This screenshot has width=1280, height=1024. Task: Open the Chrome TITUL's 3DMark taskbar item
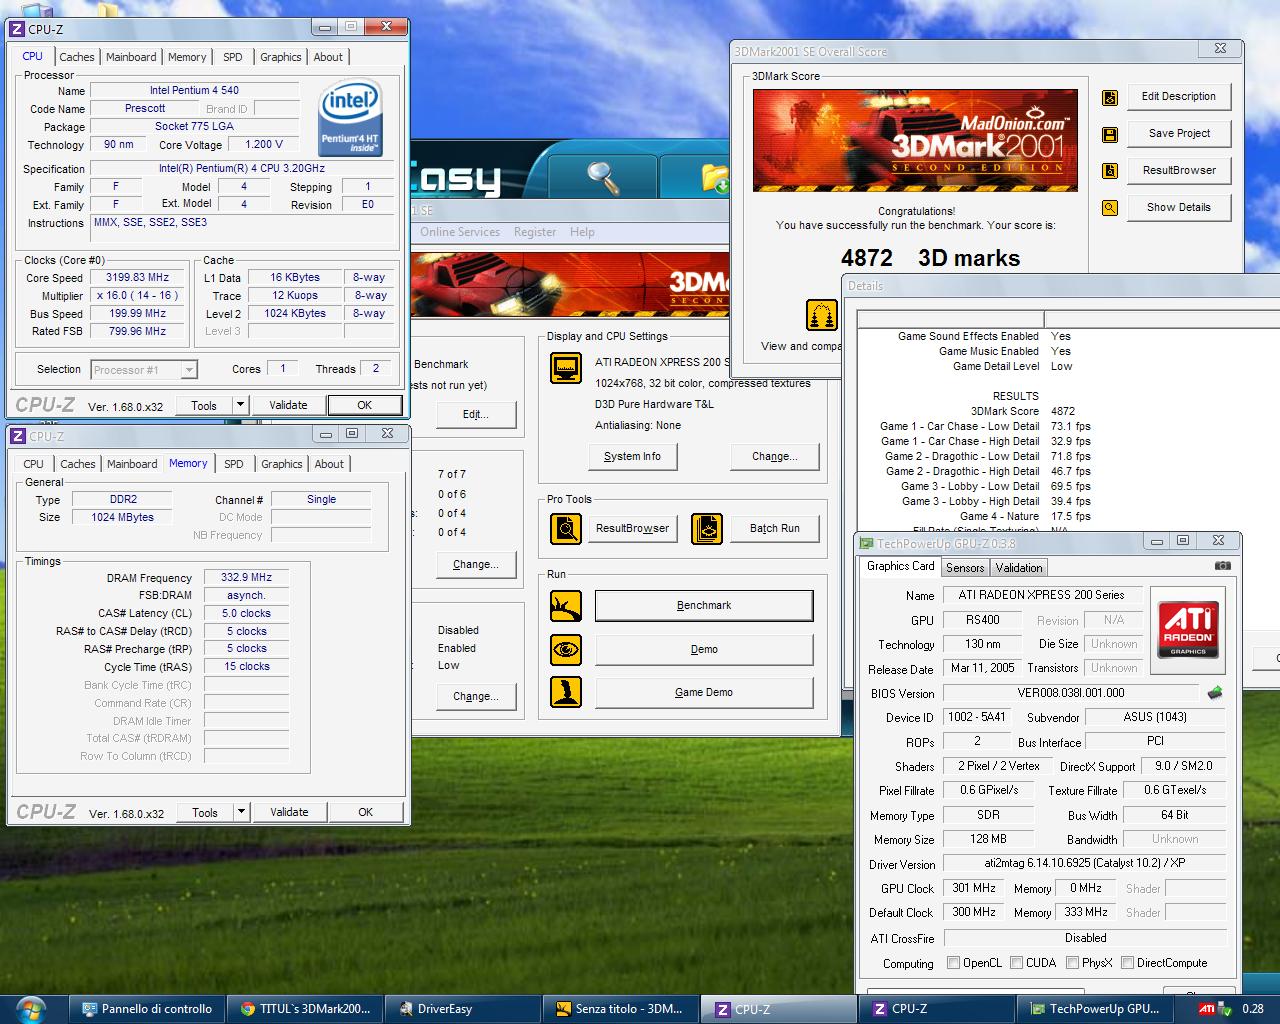[x=304, y=1009]
